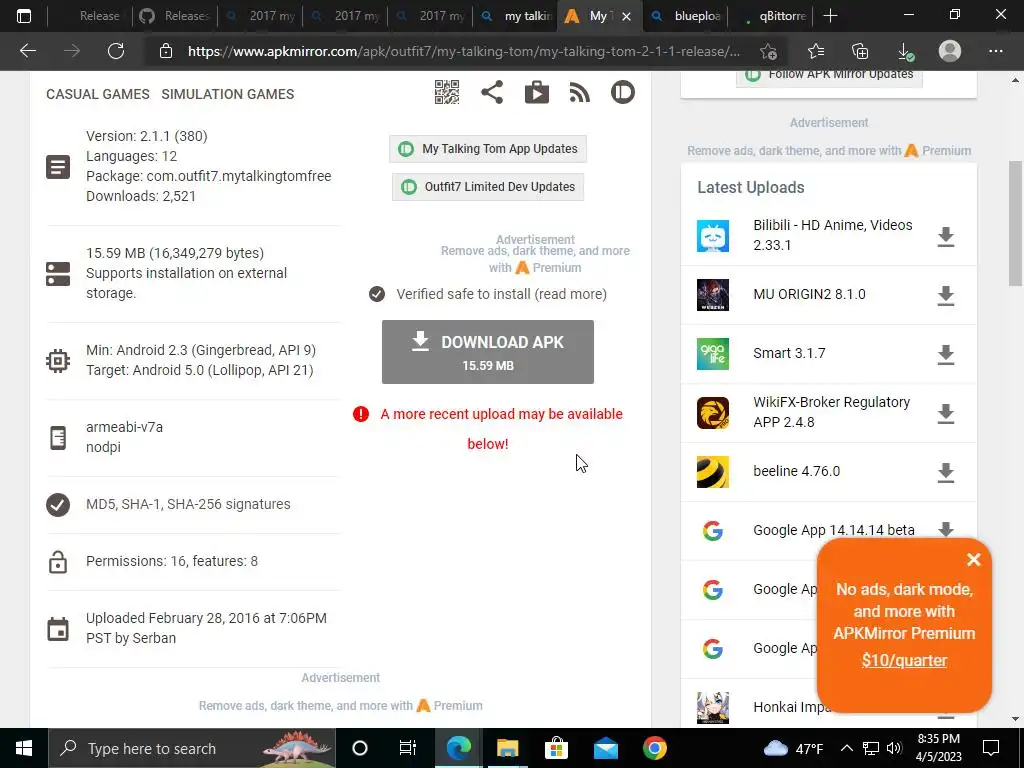Open the notifications center

coord(991,748)
